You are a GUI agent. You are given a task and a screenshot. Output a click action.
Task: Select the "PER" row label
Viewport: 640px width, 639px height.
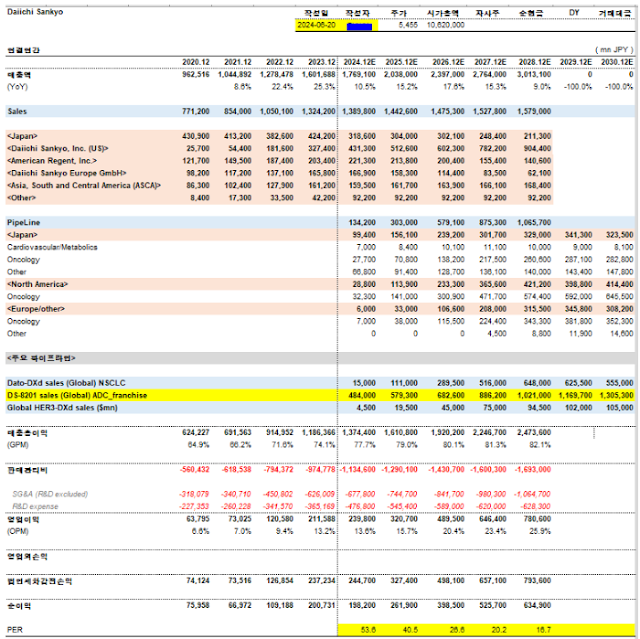point(15,630)
